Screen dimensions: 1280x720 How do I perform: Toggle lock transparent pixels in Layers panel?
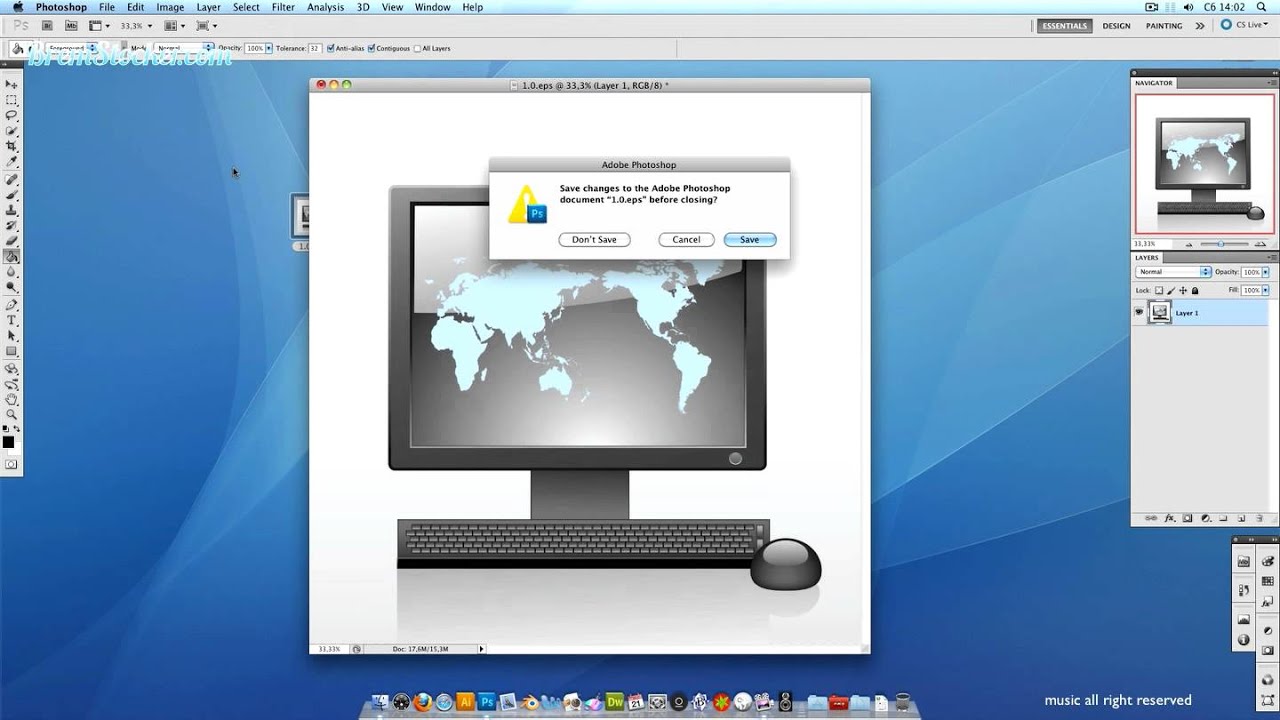(1159, 291)
